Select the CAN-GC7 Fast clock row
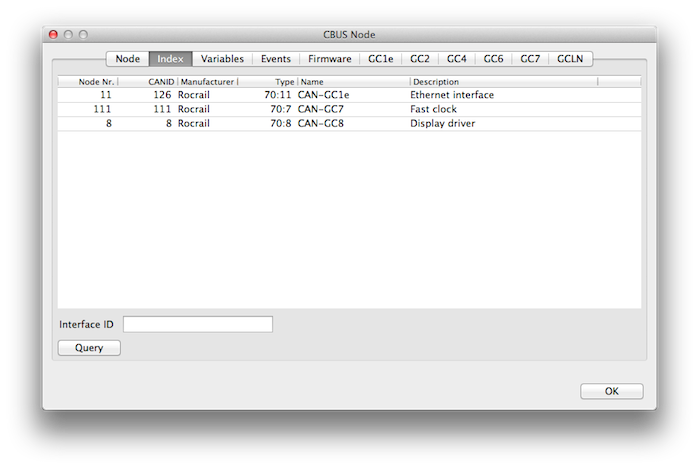 [x=349, y=109]
